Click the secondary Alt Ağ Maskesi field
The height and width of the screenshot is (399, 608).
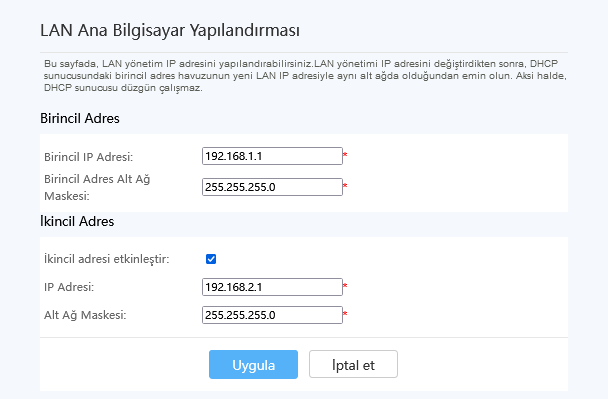tap(272, 315)
